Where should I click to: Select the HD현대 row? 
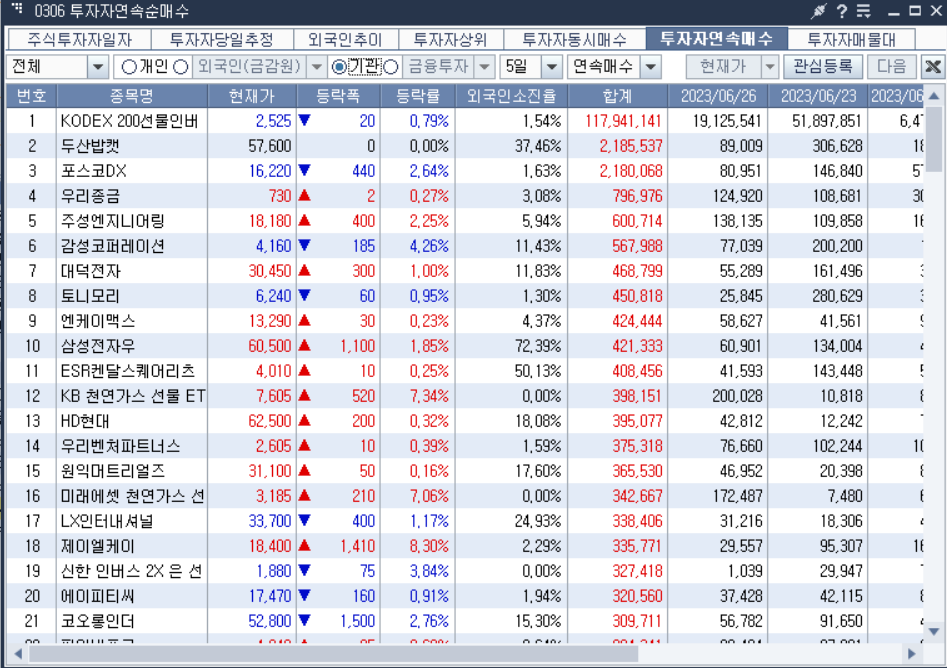(465, 421)
